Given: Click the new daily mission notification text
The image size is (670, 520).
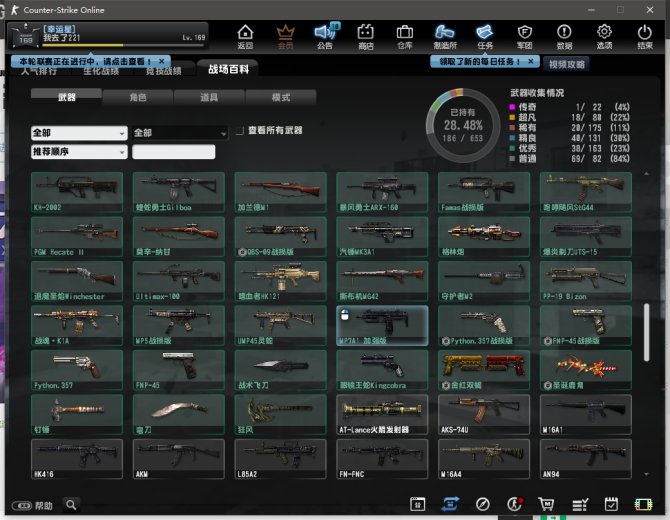Looking at the screenshot, I should (x=479, y=61).
